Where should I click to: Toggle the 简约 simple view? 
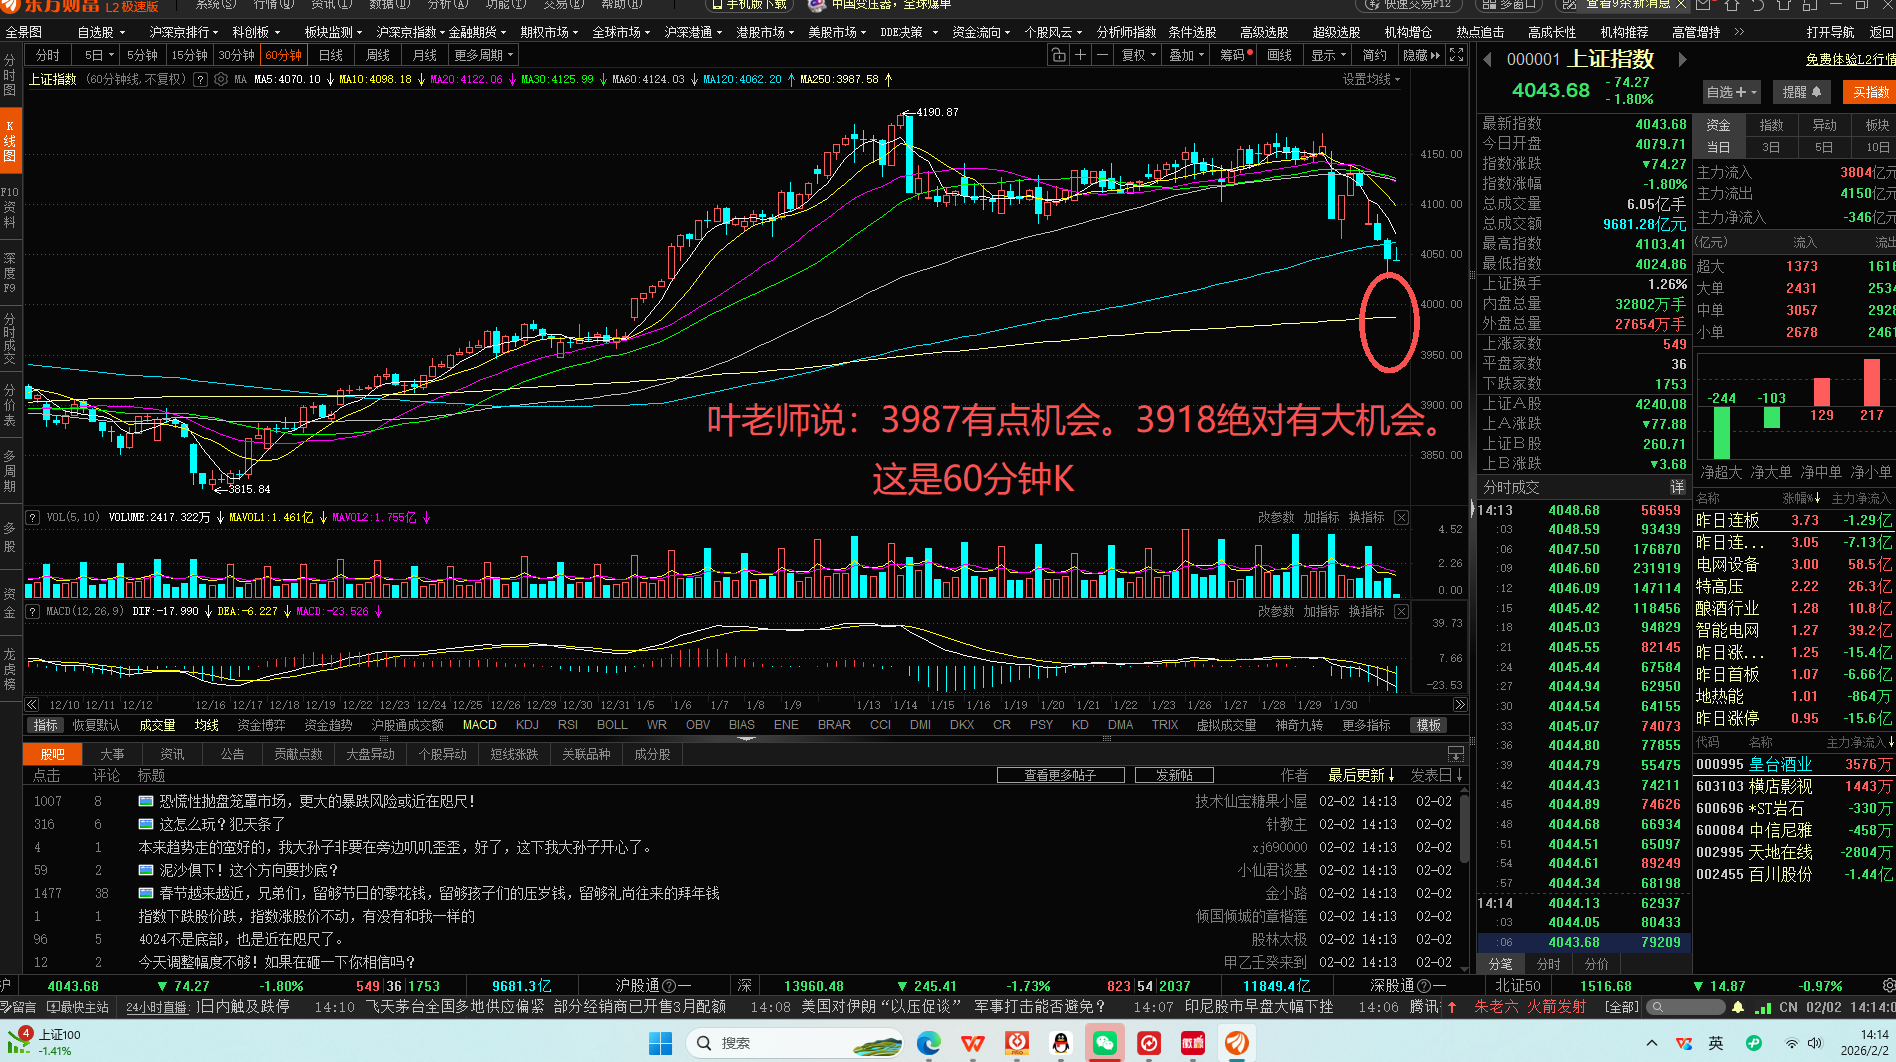tap(1375, 55)
